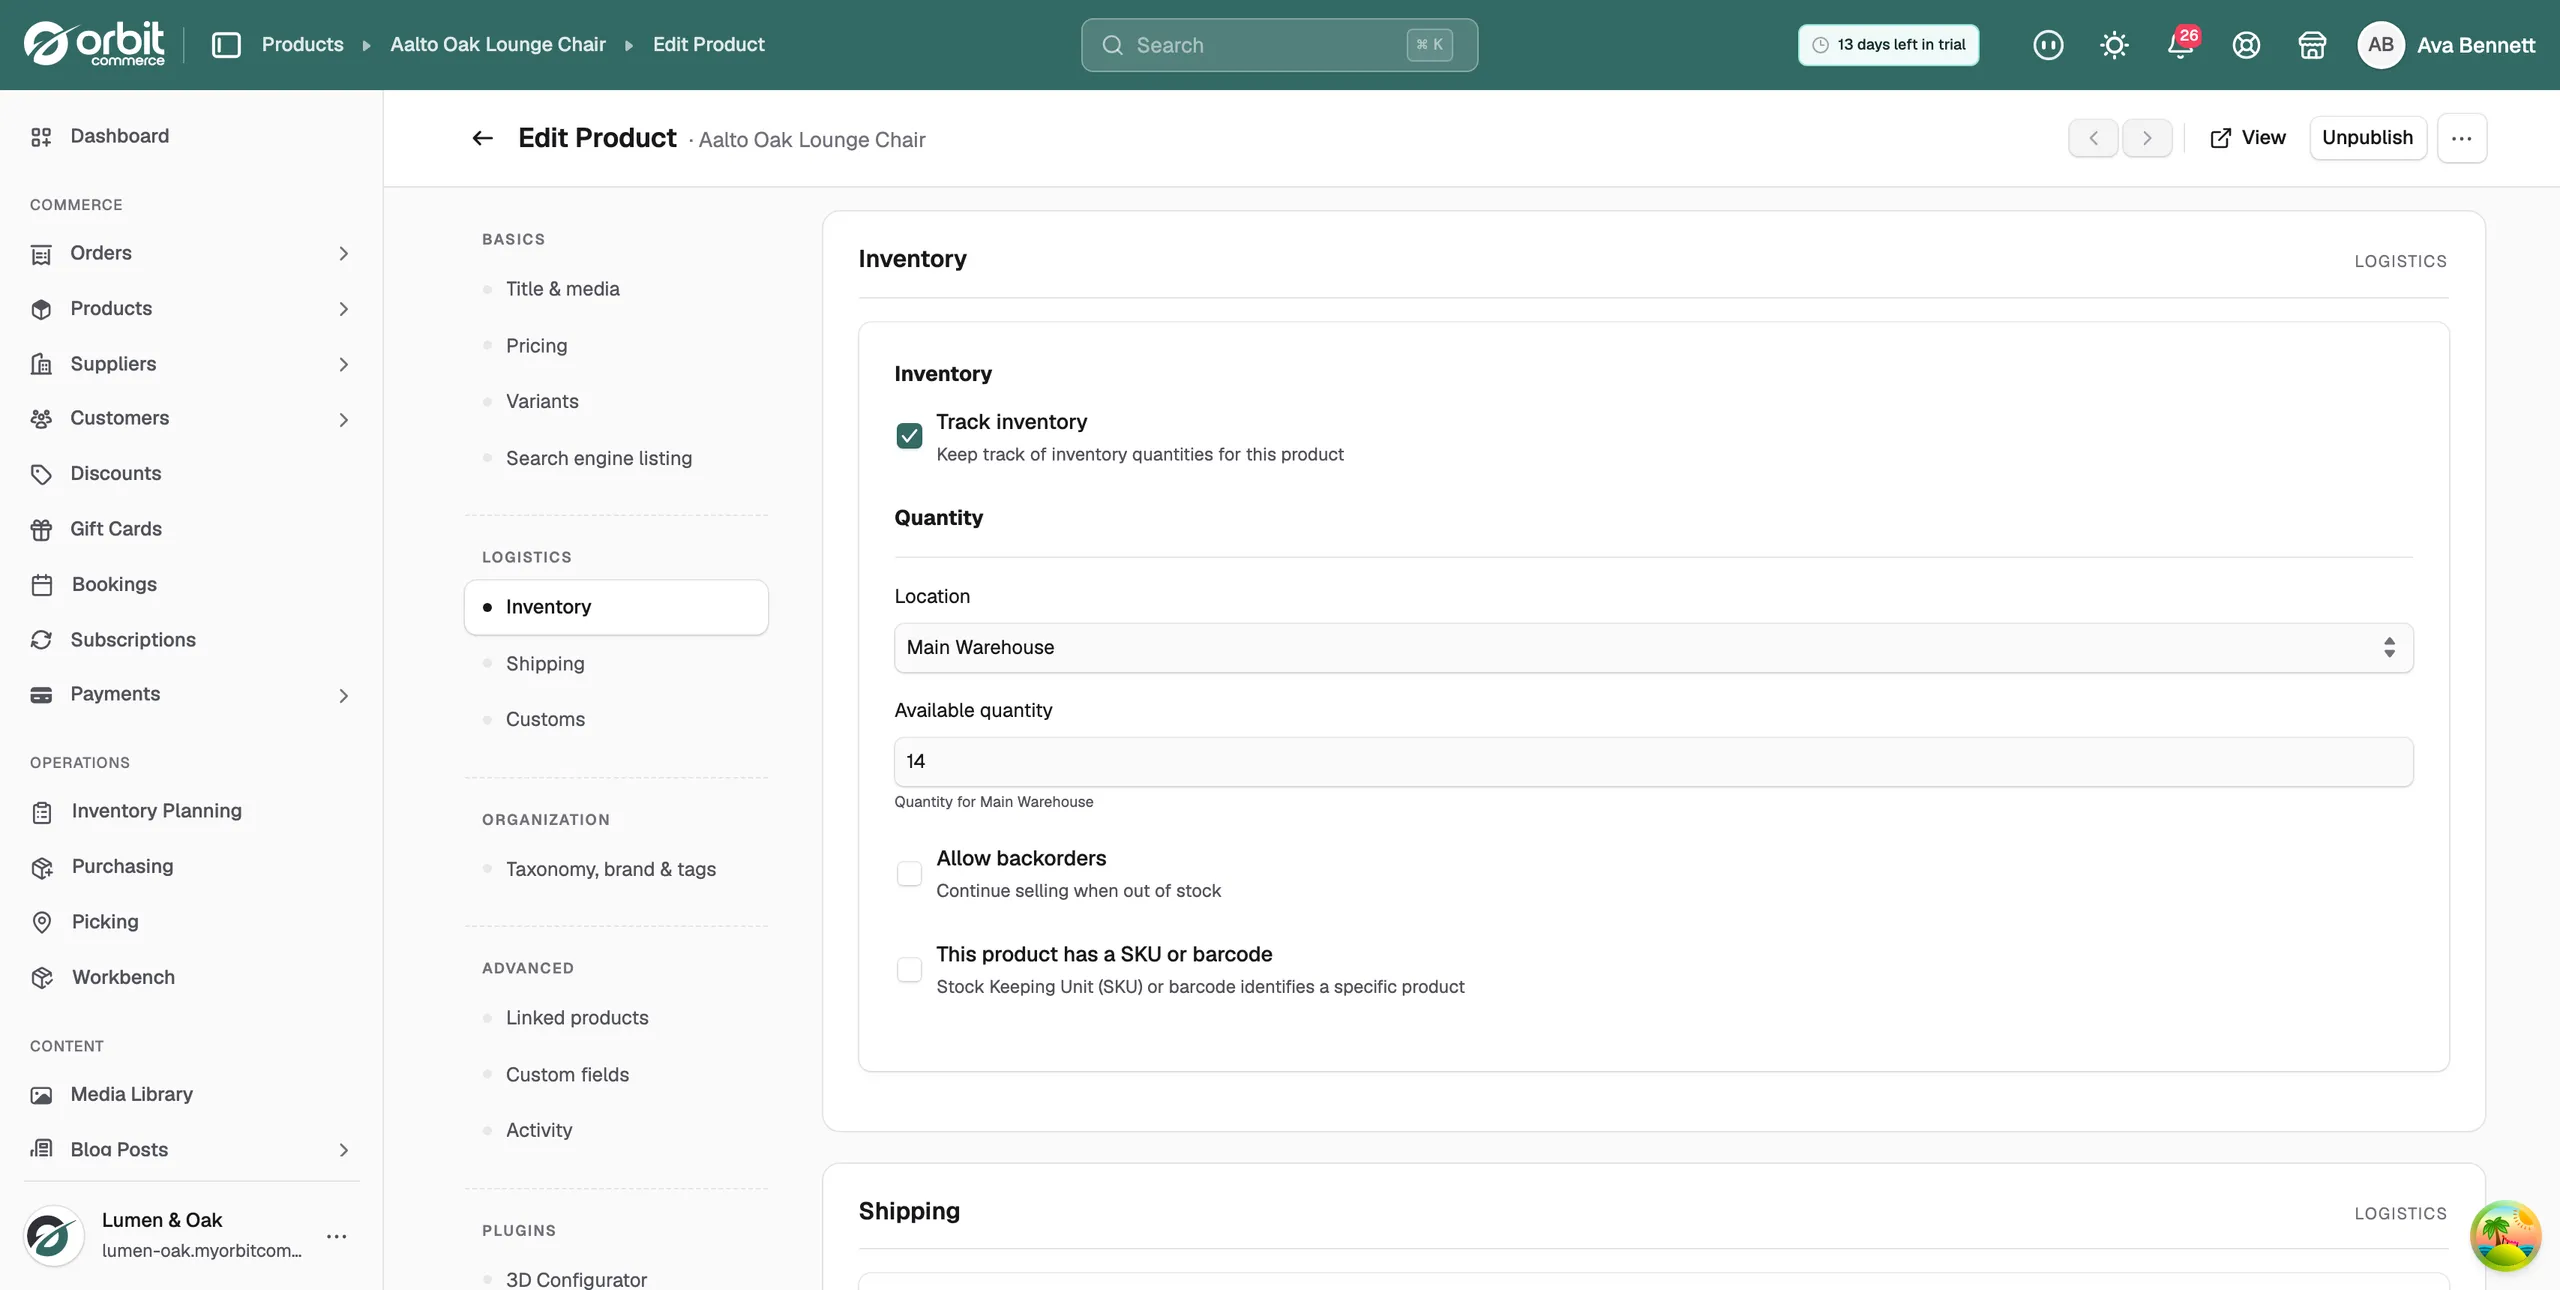Click the Lumen & Oak store name

(x=162, y=1220)
